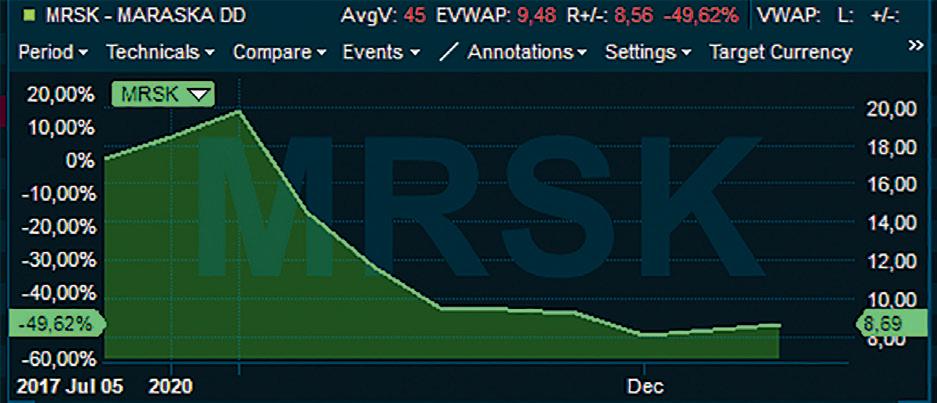The image size is (937, 403).
Task: Click the 20,00 right axis price label
Action: point(890,109)
